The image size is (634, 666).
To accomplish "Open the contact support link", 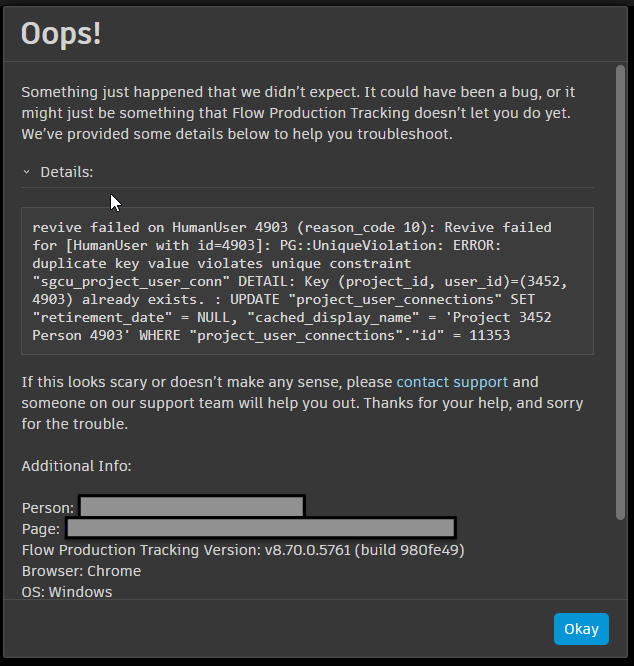I will pyautogui.click(x=452, y=382).
